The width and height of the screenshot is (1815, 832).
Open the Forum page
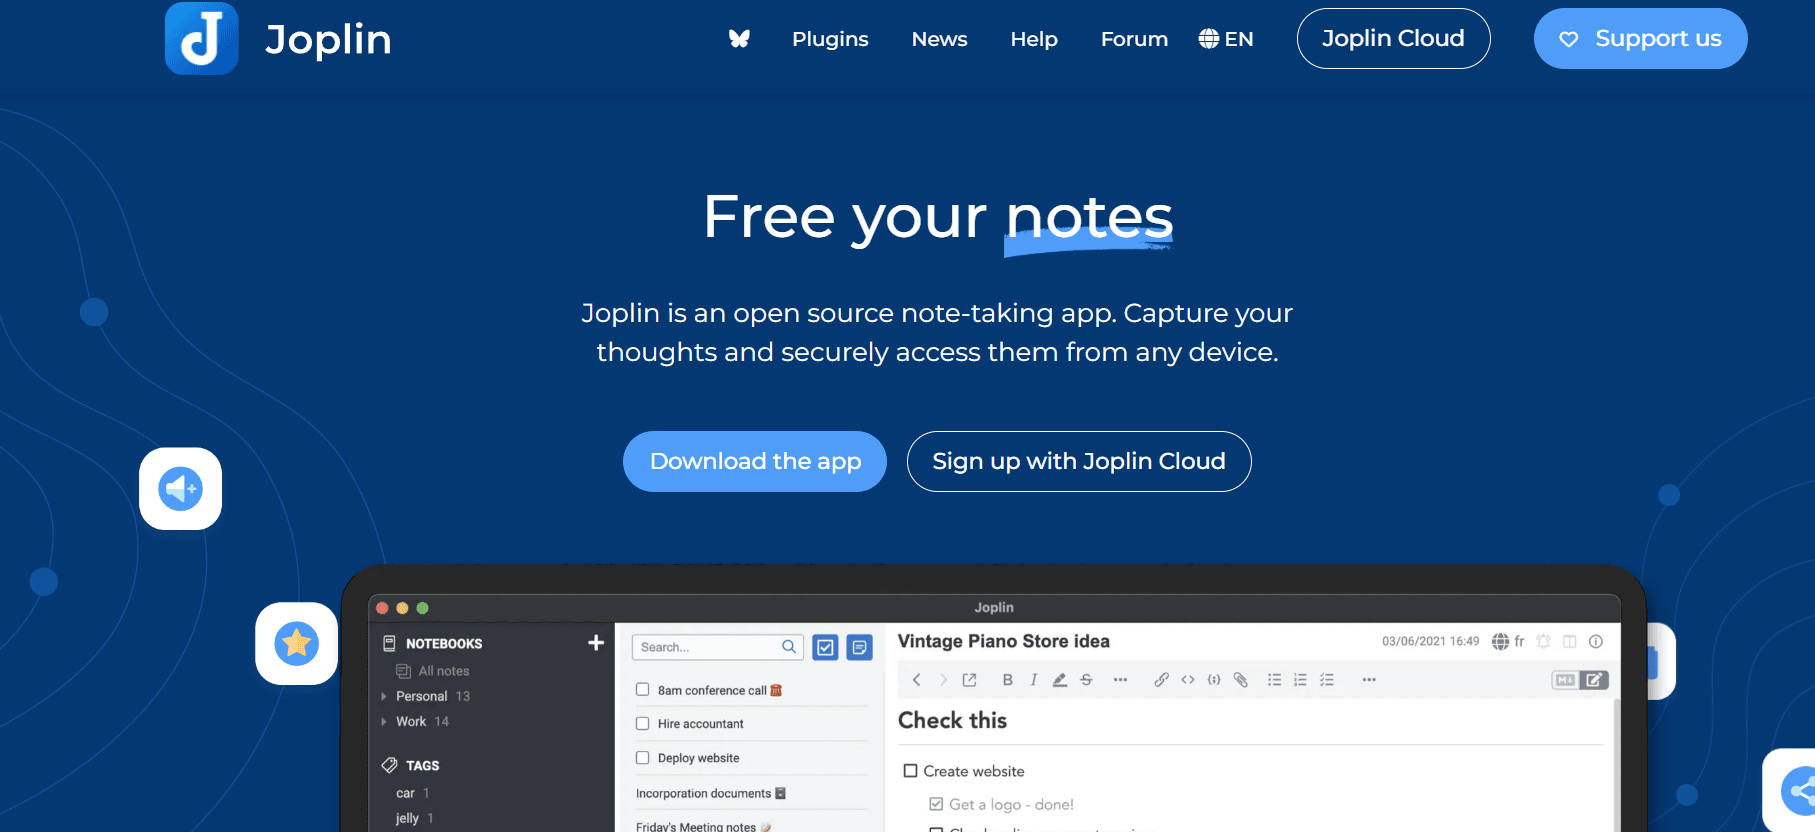tap(1134, 39)
